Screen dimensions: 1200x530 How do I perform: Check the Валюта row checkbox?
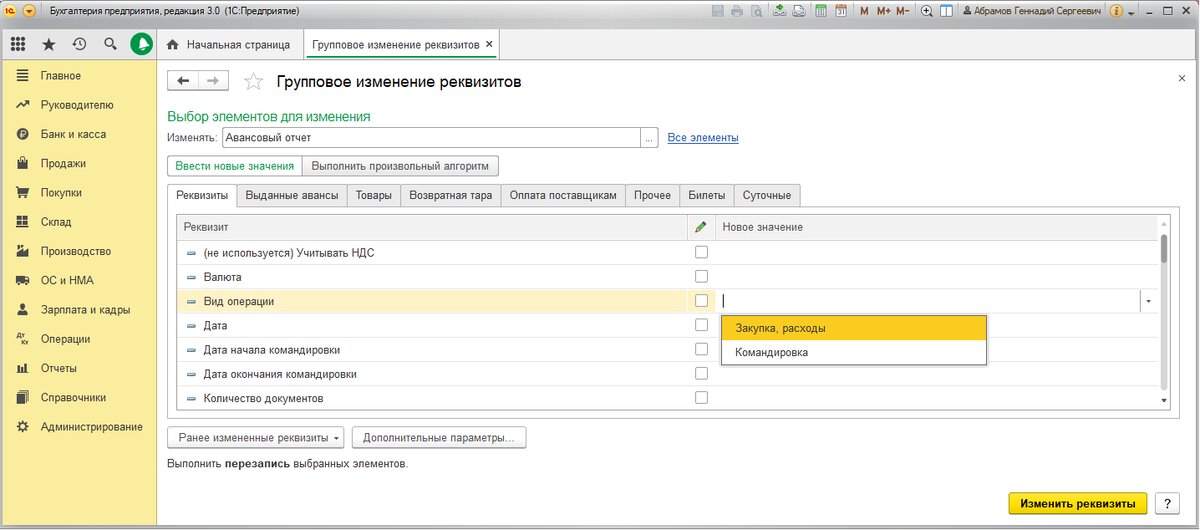701,277
